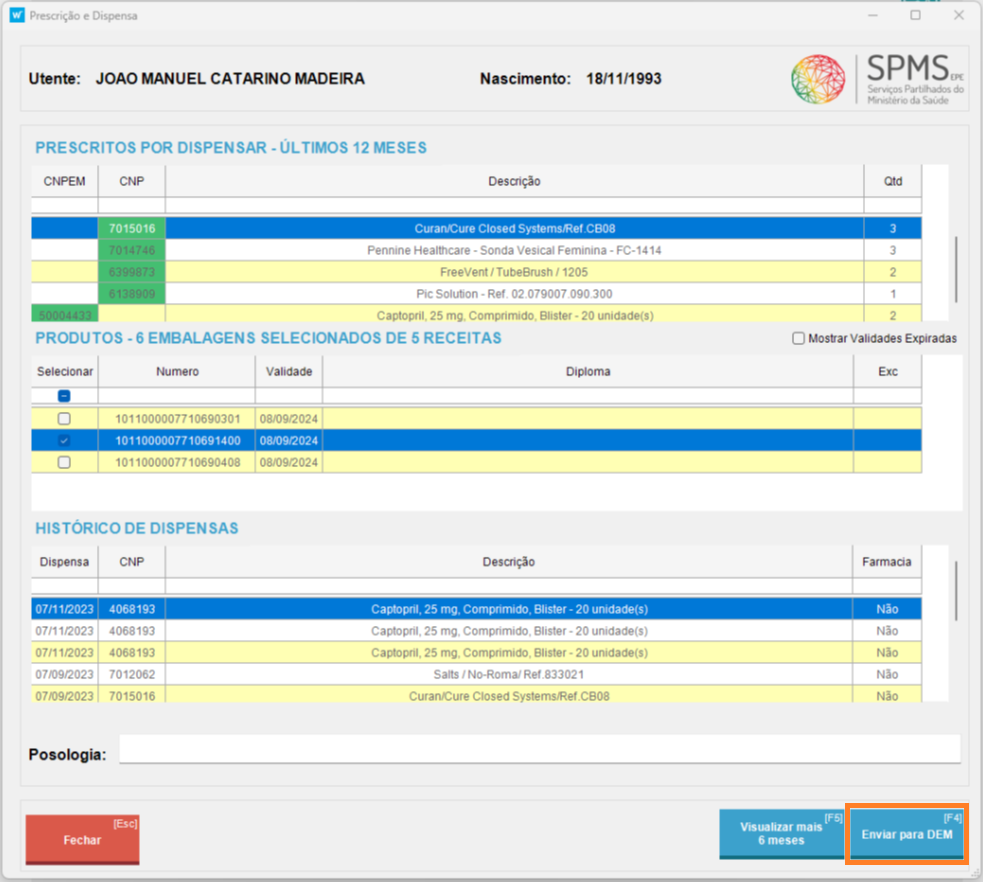Viewport: 983px width, 882px height.
Task: Click the Descrição column header in prescritos table
Action: 514,181
